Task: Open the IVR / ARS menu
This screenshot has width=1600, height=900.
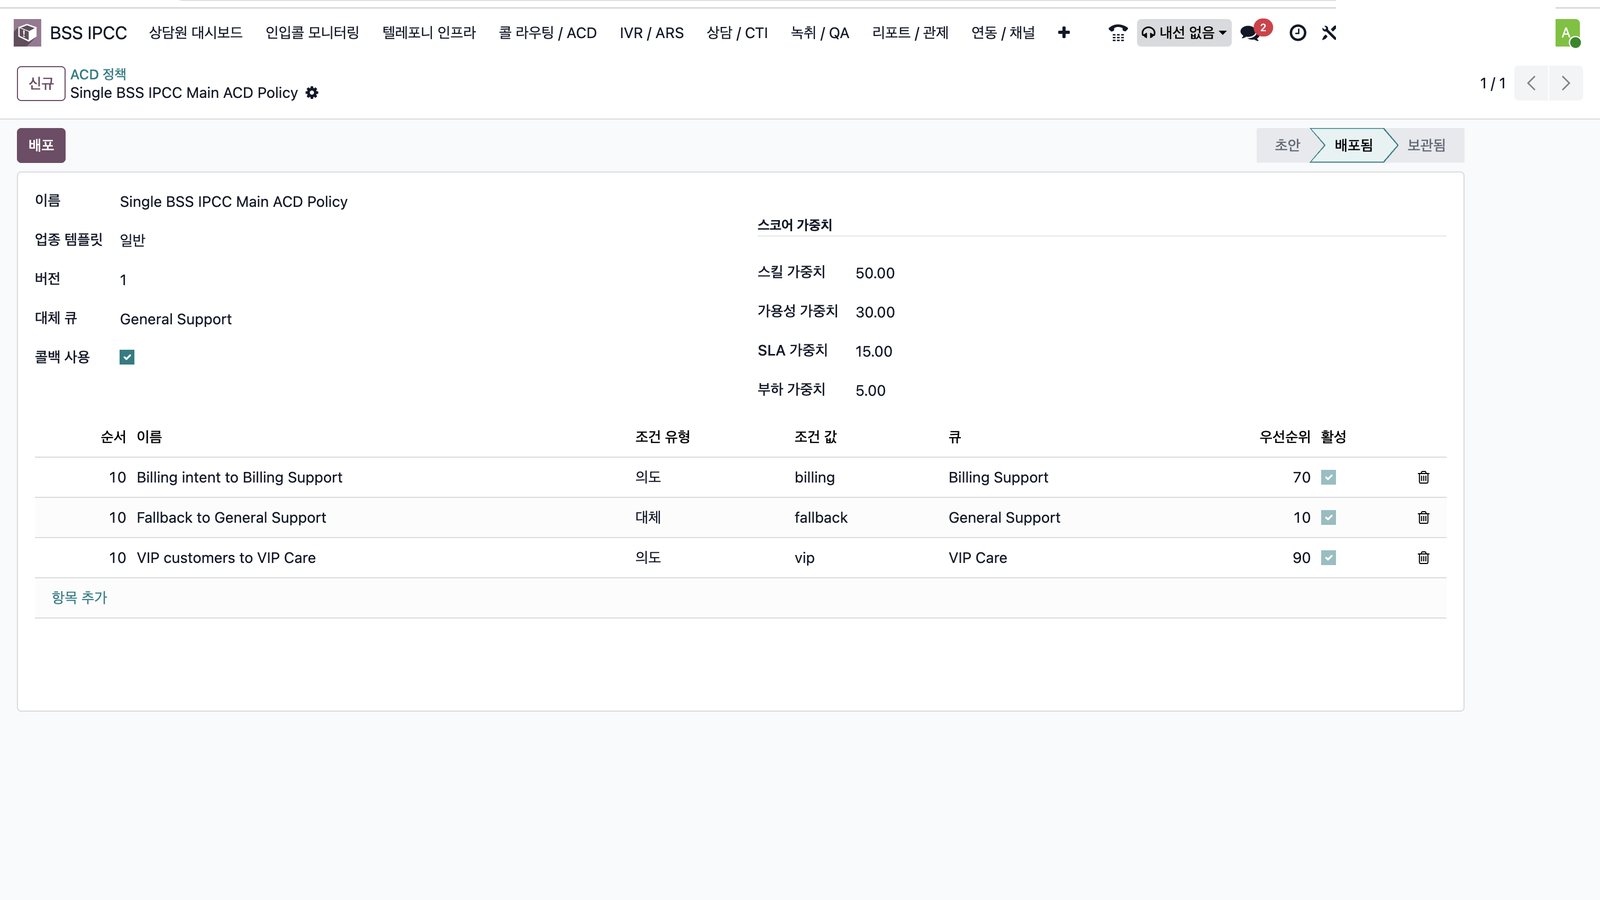Action: (x=652, y=33)
